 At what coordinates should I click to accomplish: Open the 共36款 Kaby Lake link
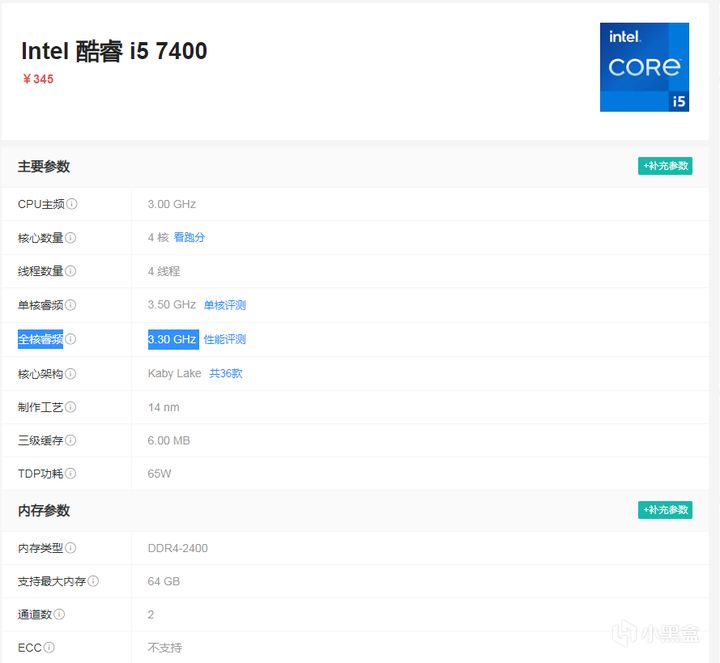[225, 373]
